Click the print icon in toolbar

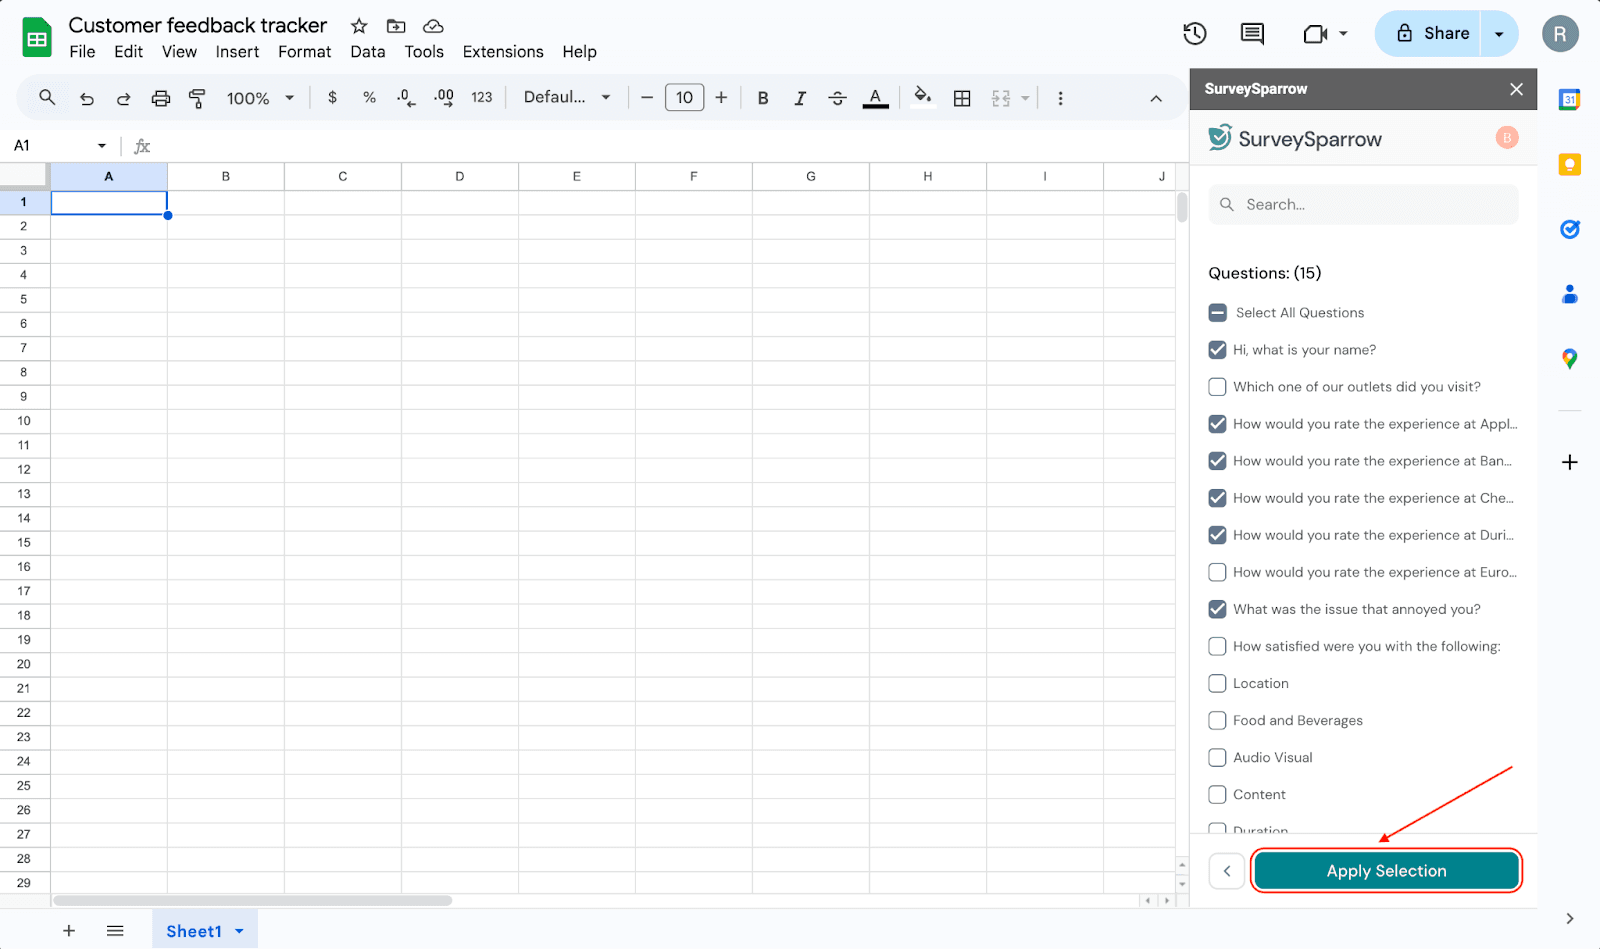[x=160, y=98]
